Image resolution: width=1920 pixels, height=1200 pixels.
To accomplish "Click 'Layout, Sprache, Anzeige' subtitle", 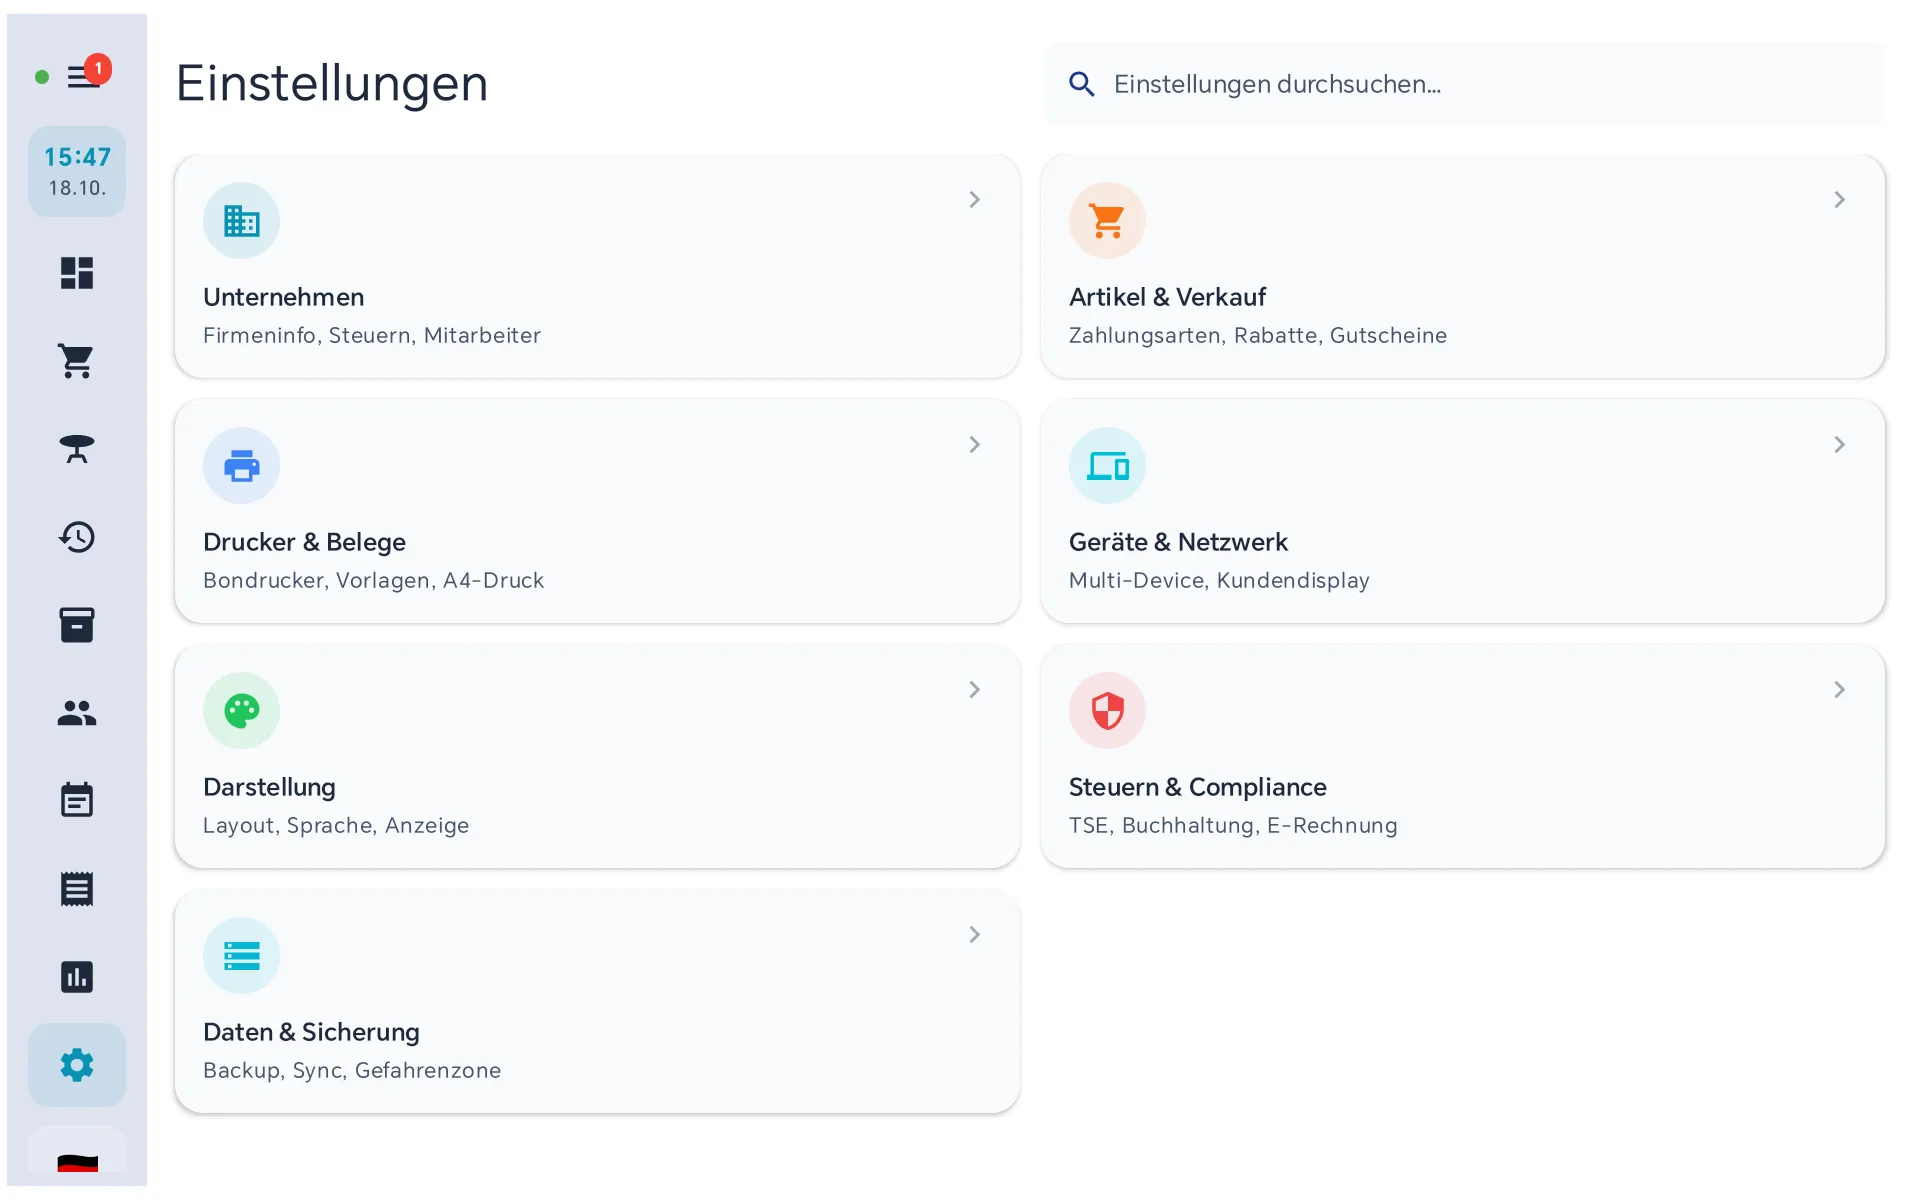I will [x=336, y=826].
